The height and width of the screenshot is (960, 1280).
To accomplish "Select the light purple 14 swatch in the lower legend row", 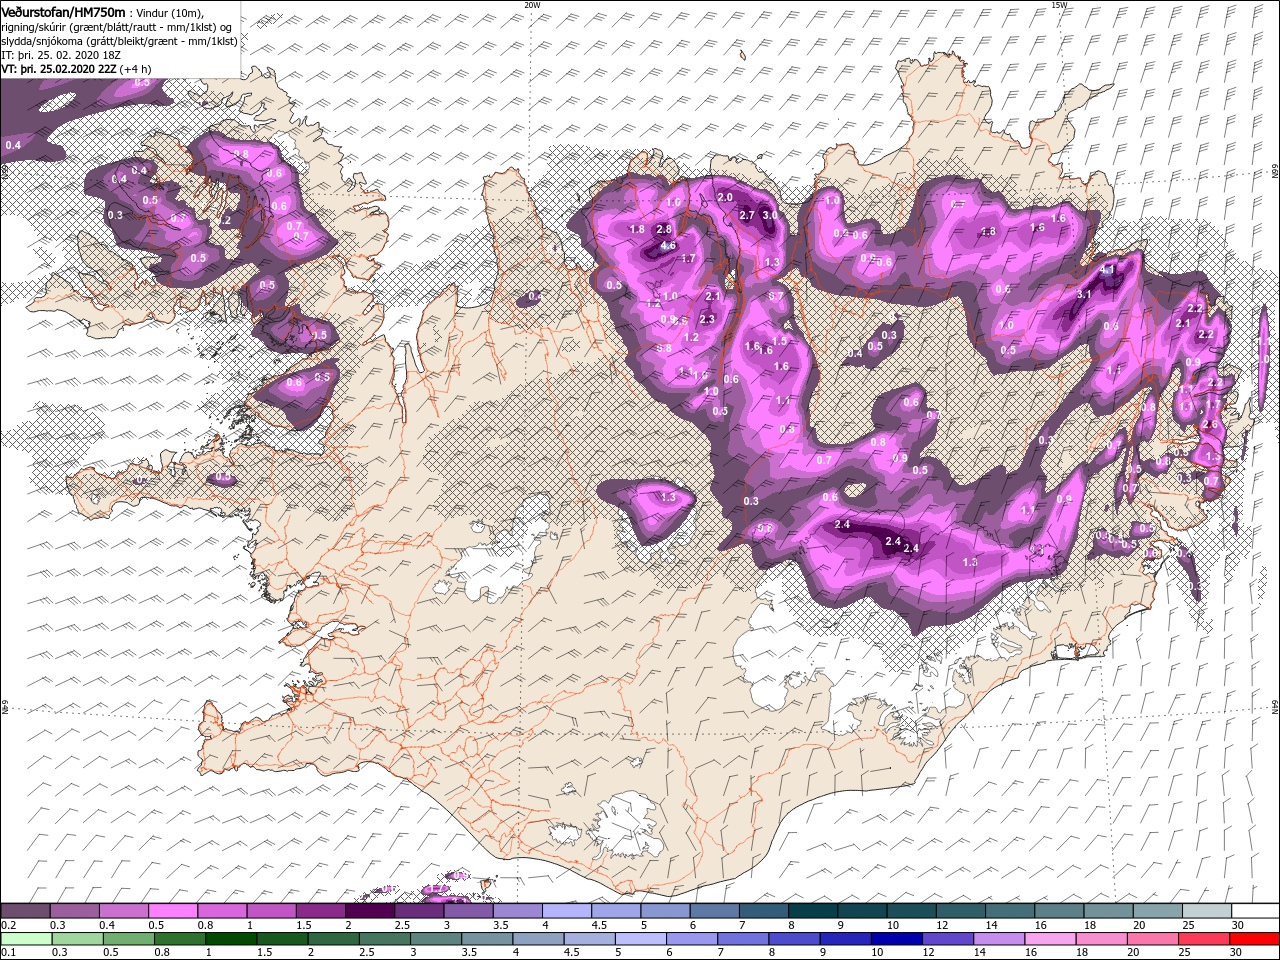I will point(999,939).
